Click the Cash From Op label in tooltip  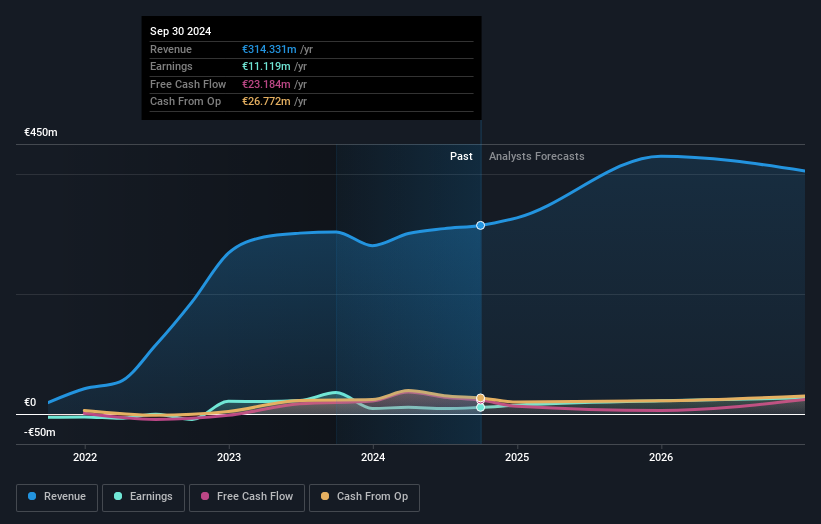pos(185,102)
